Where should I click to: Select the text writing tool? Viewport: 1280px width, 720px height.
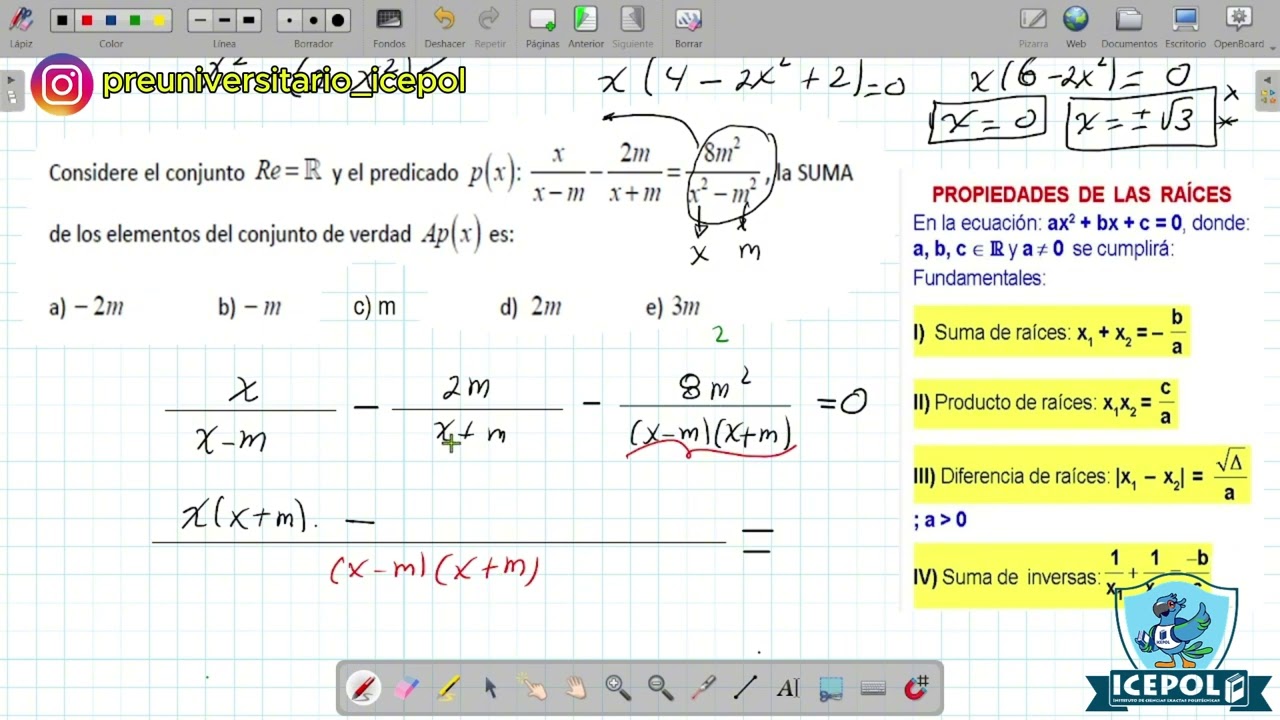(x=788, y=688)
